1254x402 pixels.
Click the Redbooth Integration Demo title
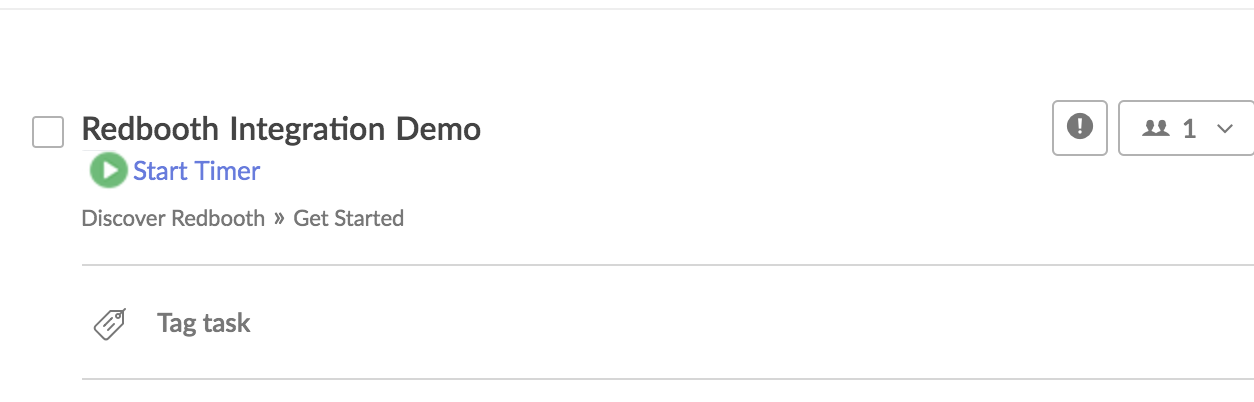tap(281, 129)
